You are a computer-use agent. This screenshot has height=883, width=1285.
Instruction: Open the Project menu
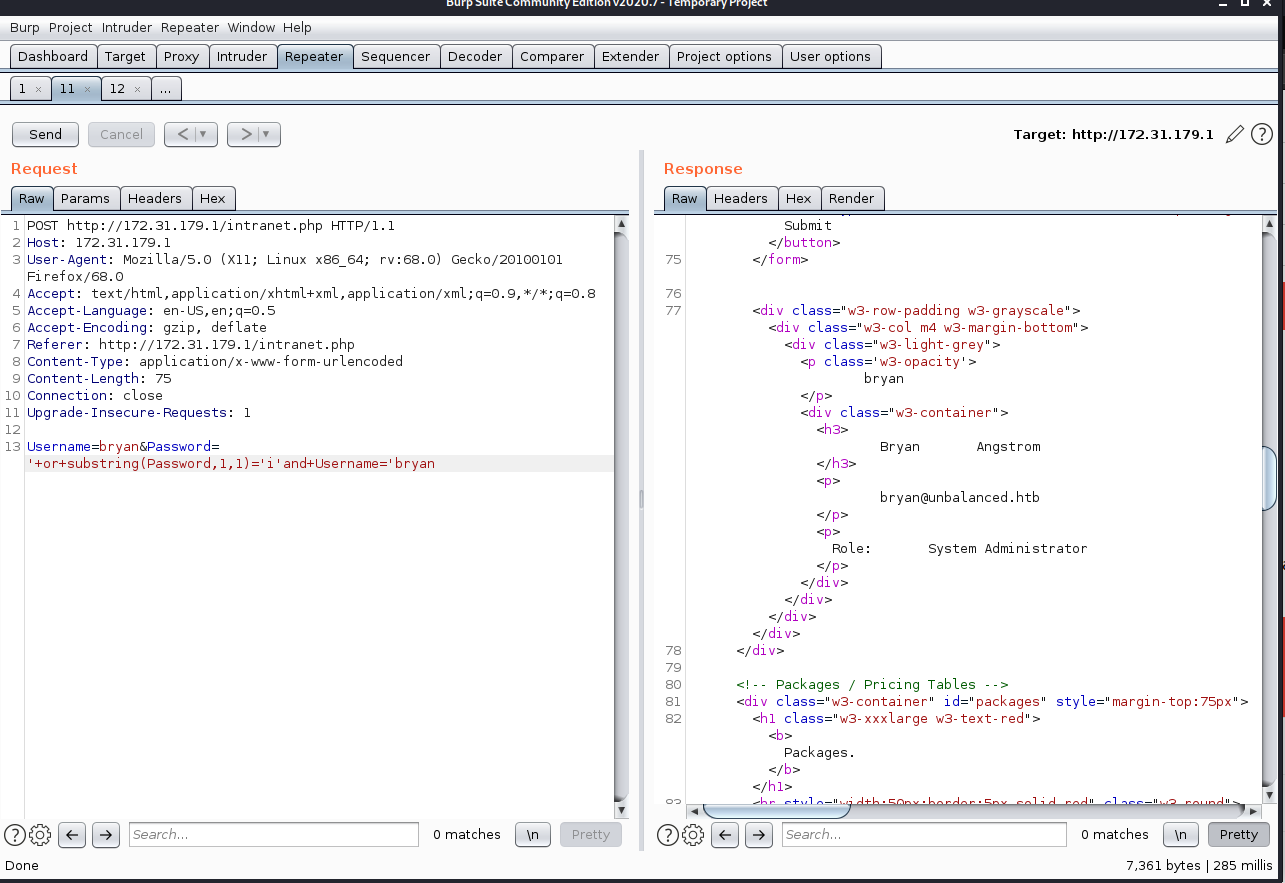pos(71,27)
